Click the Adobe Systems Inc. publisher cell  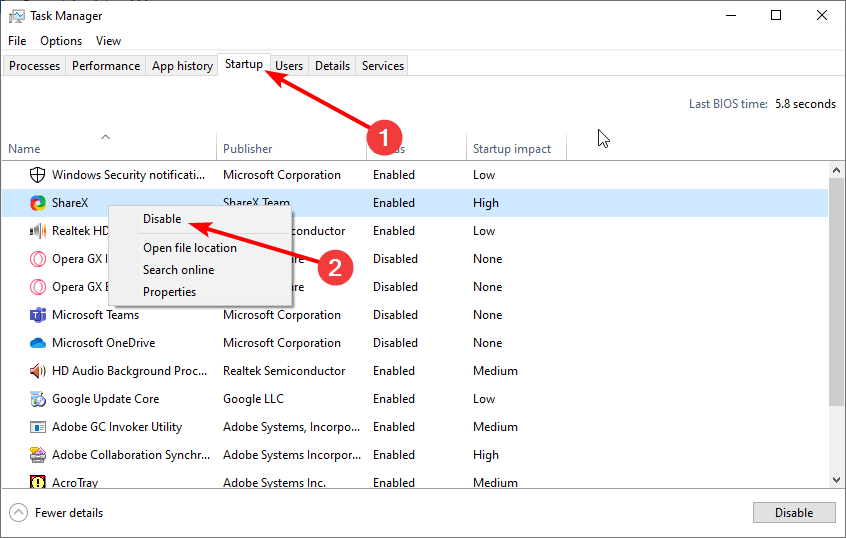(x=275, y=482)
